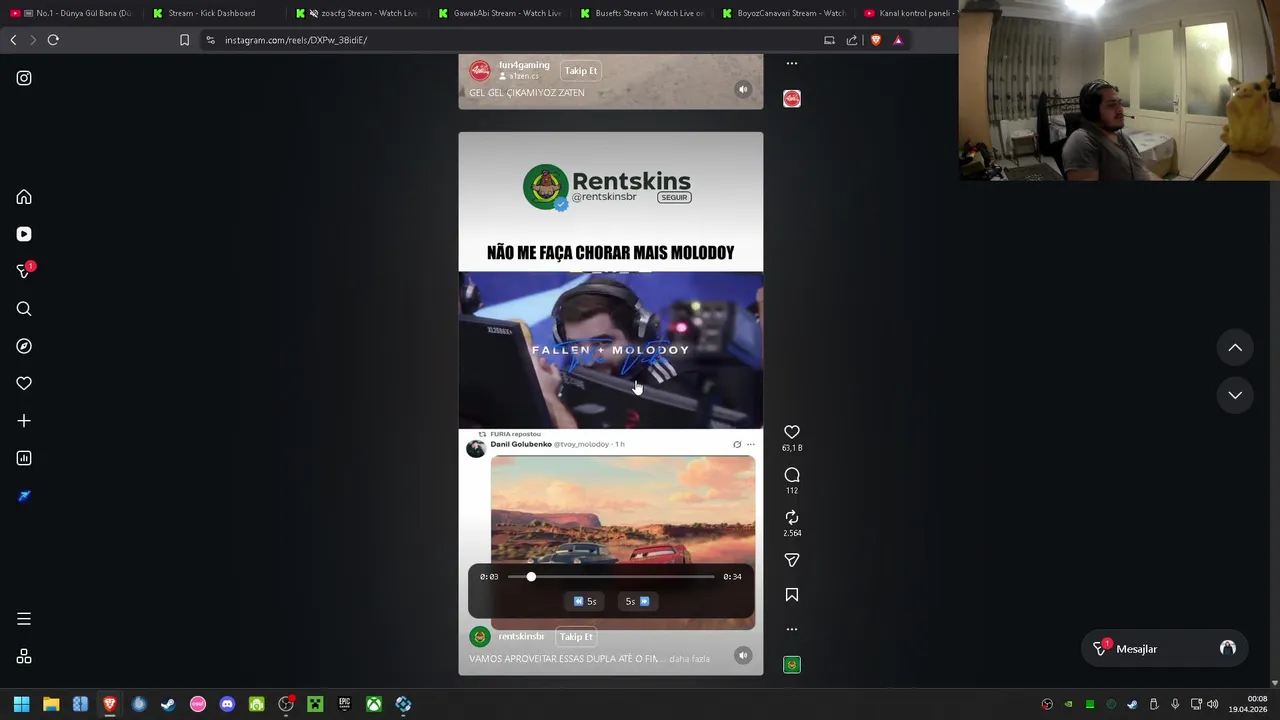
Task: Open Brave Shields lion icon
Action: pos(876,40)
